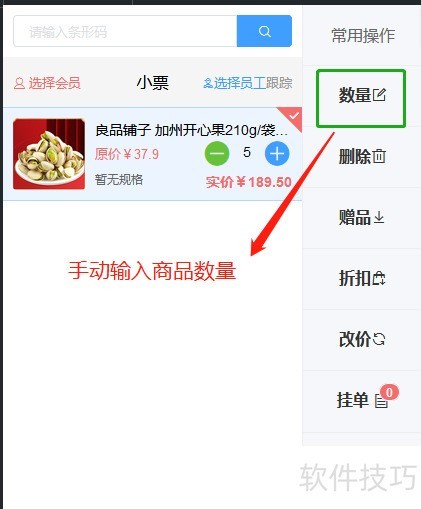The height and width of the screenshot is (509, 421).
Task: Click the 常用操作 panel header
Action: [x=363, y=35]
